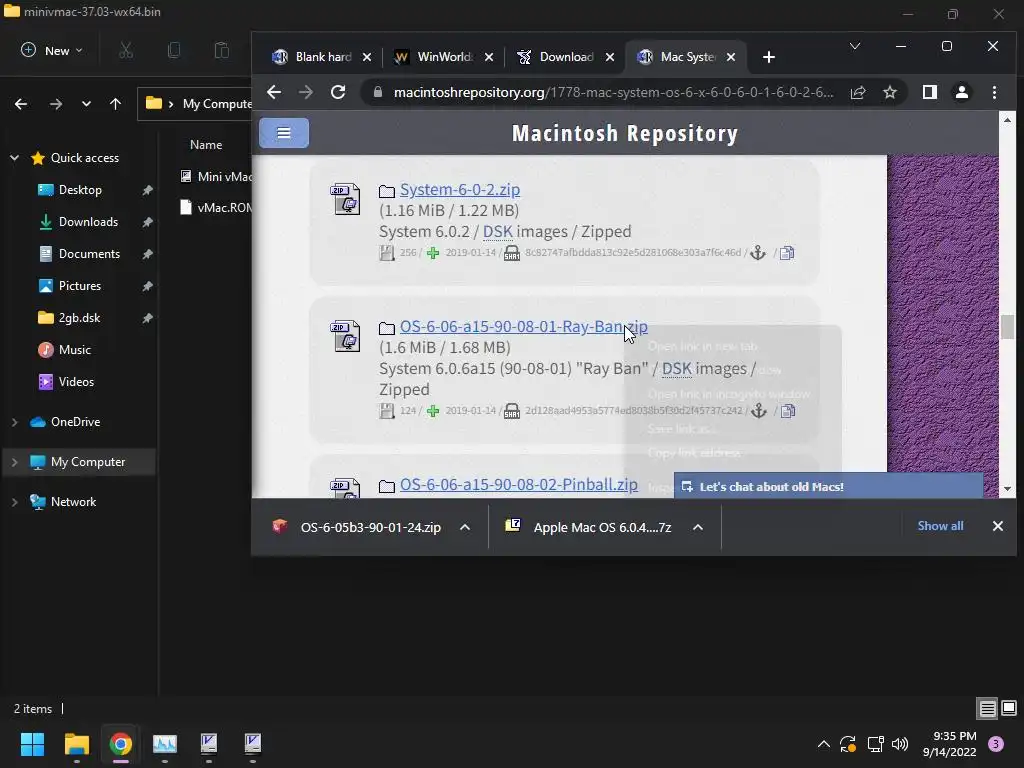Copy hash icon in System-6-0-2 row

(x=787, y=253)
